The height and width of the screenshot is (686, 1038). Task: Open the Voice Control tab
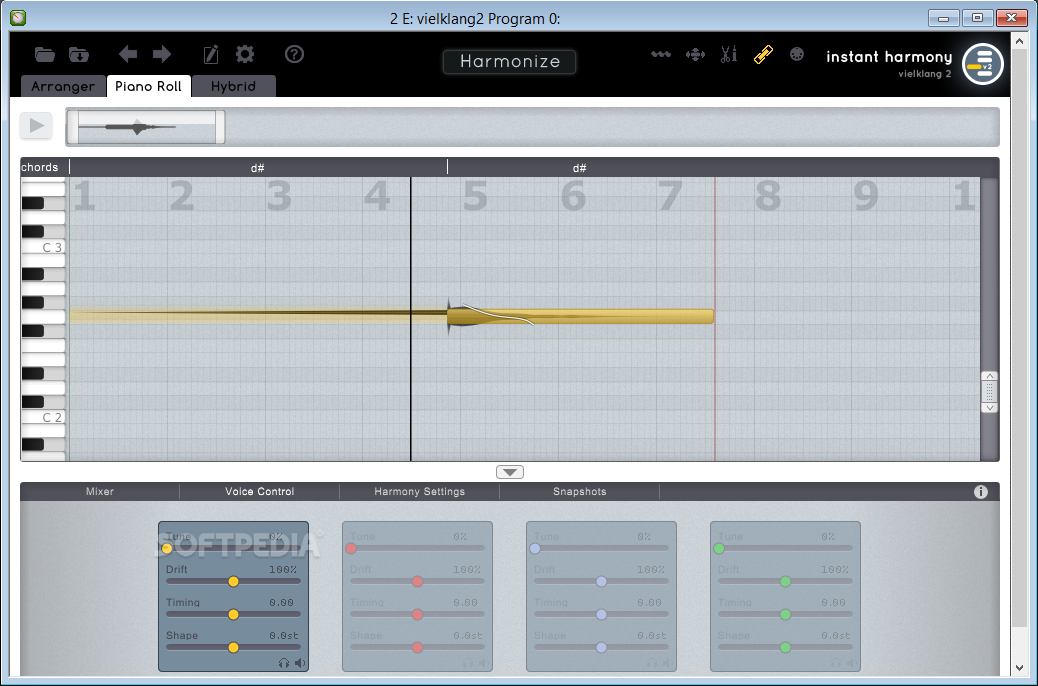[260, 491]
